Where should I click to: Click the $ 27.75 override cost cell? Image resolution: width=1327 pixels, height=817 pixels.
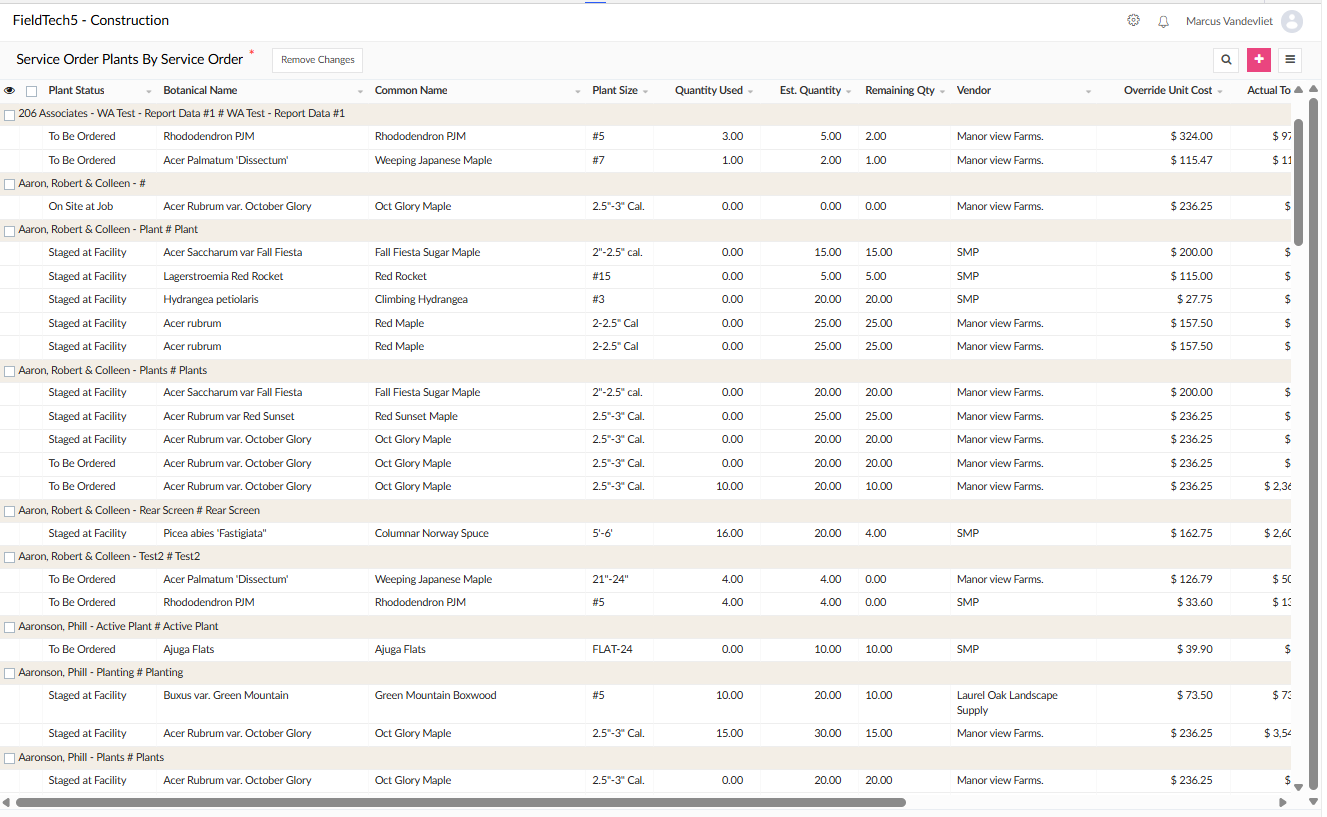click(1194, 300)
